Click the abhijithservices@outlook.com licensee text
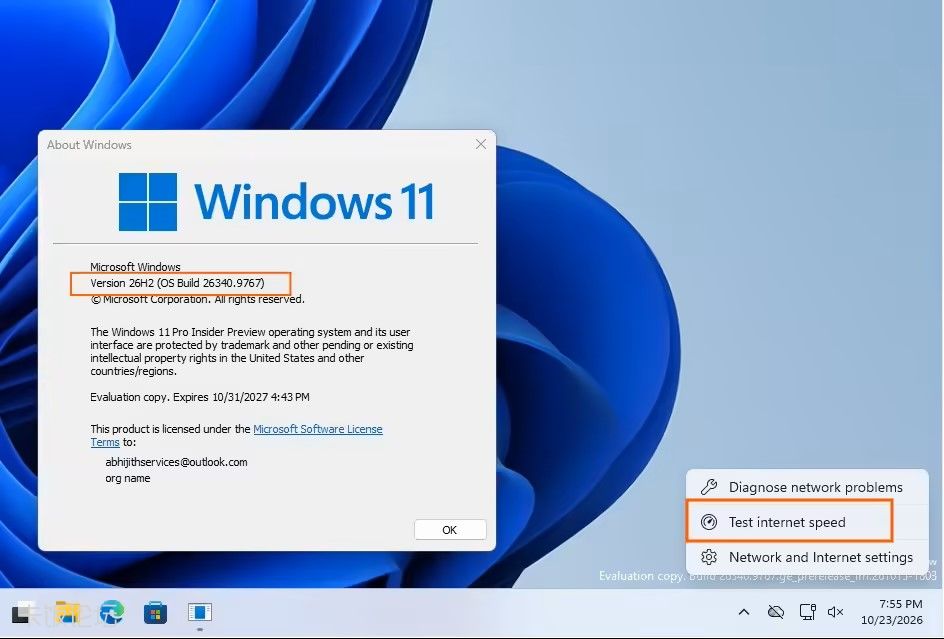This screenshot has height=639, width=944. (x=176, y=462)
